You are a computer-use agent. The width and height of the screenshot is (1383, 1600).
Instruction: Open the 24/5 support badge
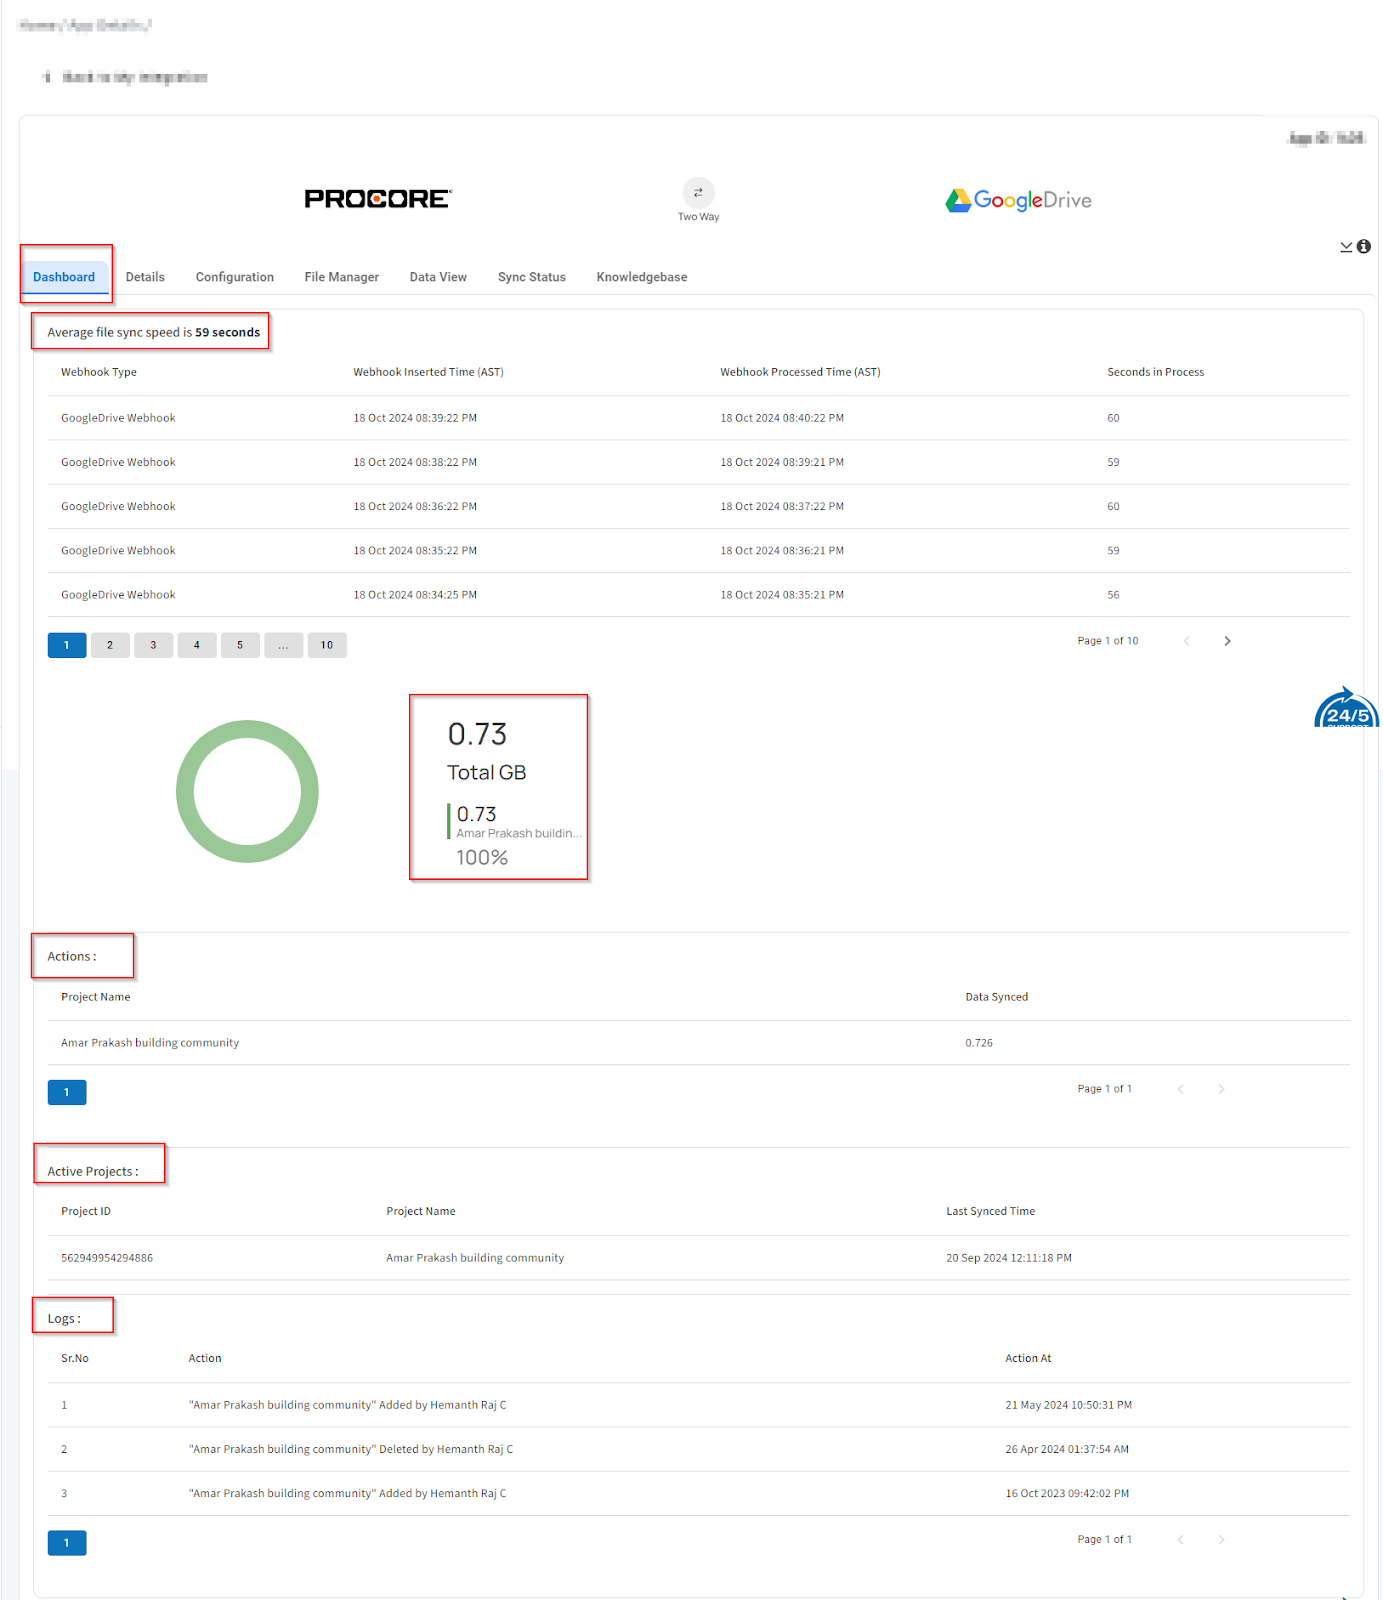[1346, 707]
